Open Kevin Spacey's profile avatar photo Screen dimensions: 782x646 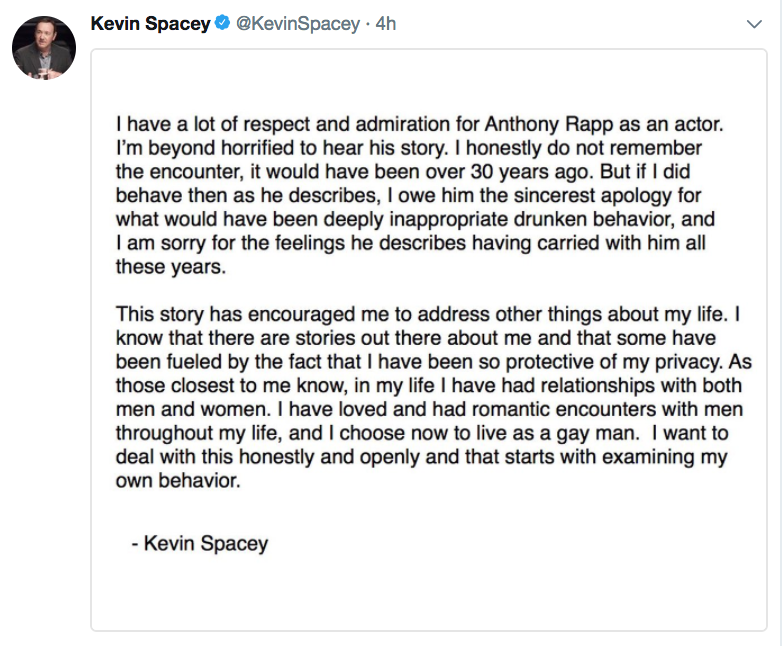(44, 47)
